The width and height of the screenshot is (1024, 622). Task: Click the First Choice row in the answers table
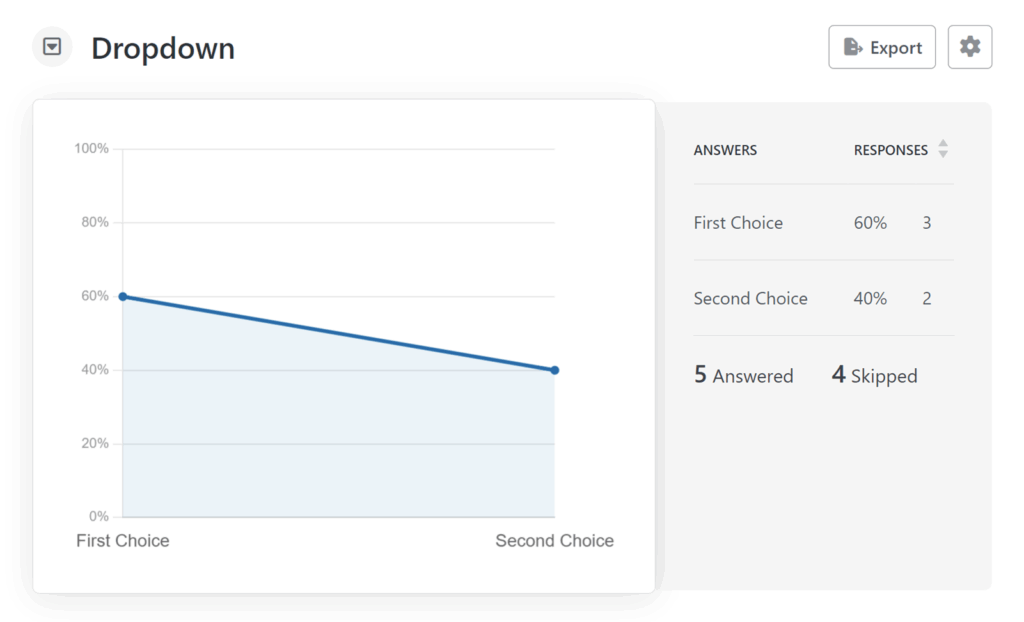pos(738,223)
